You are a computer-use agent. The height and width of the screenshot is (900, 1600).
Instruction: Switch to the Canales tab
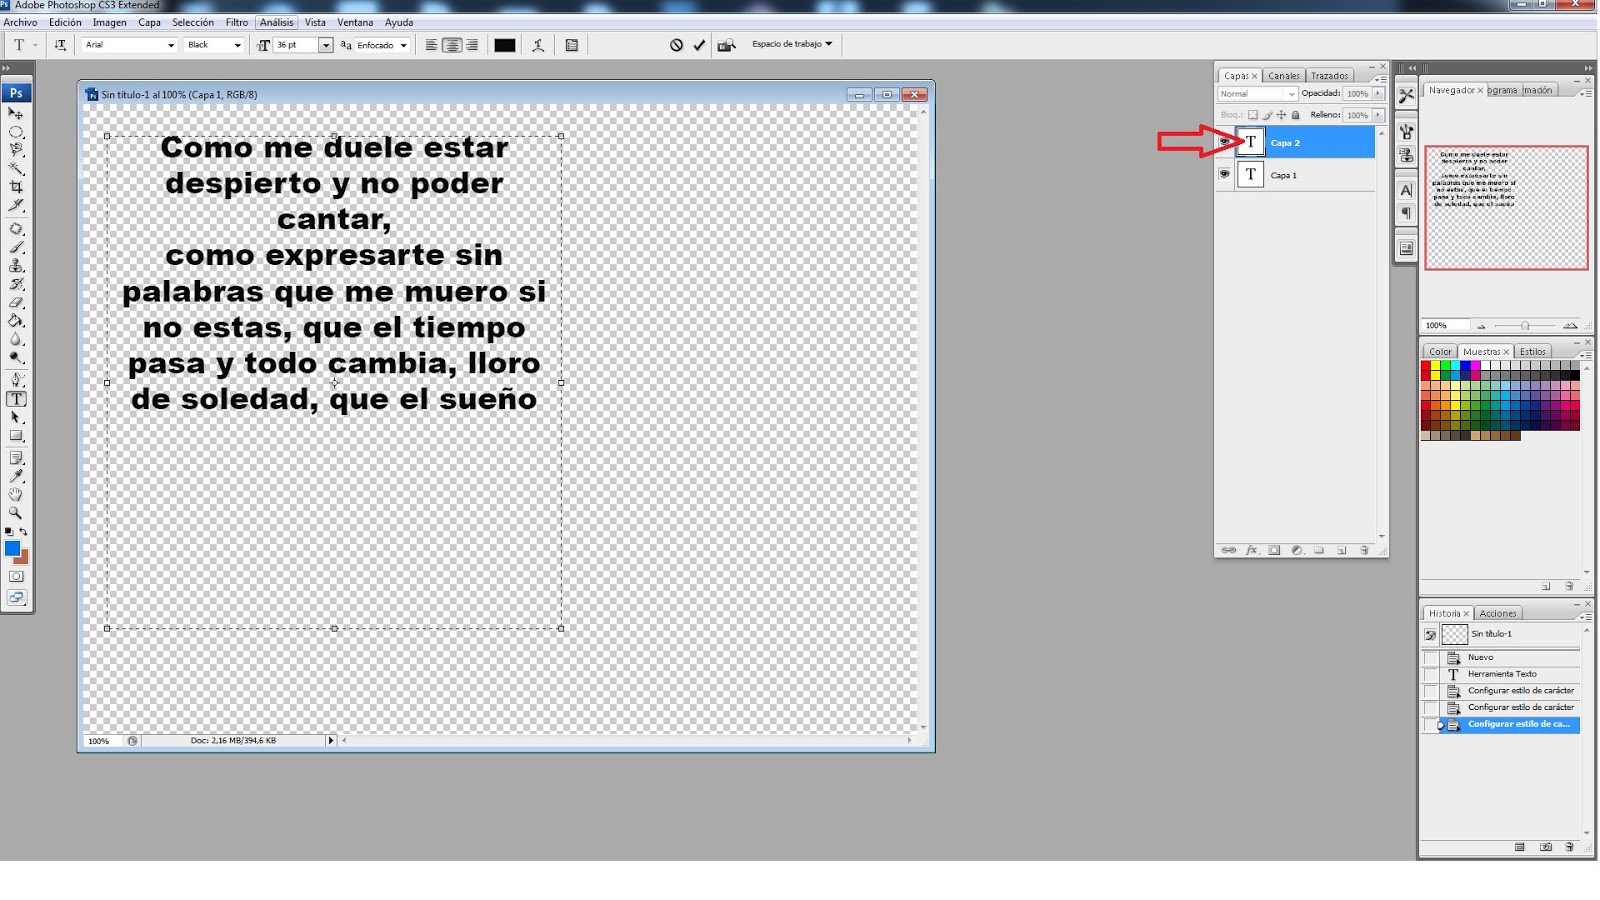pos(1283,76)
